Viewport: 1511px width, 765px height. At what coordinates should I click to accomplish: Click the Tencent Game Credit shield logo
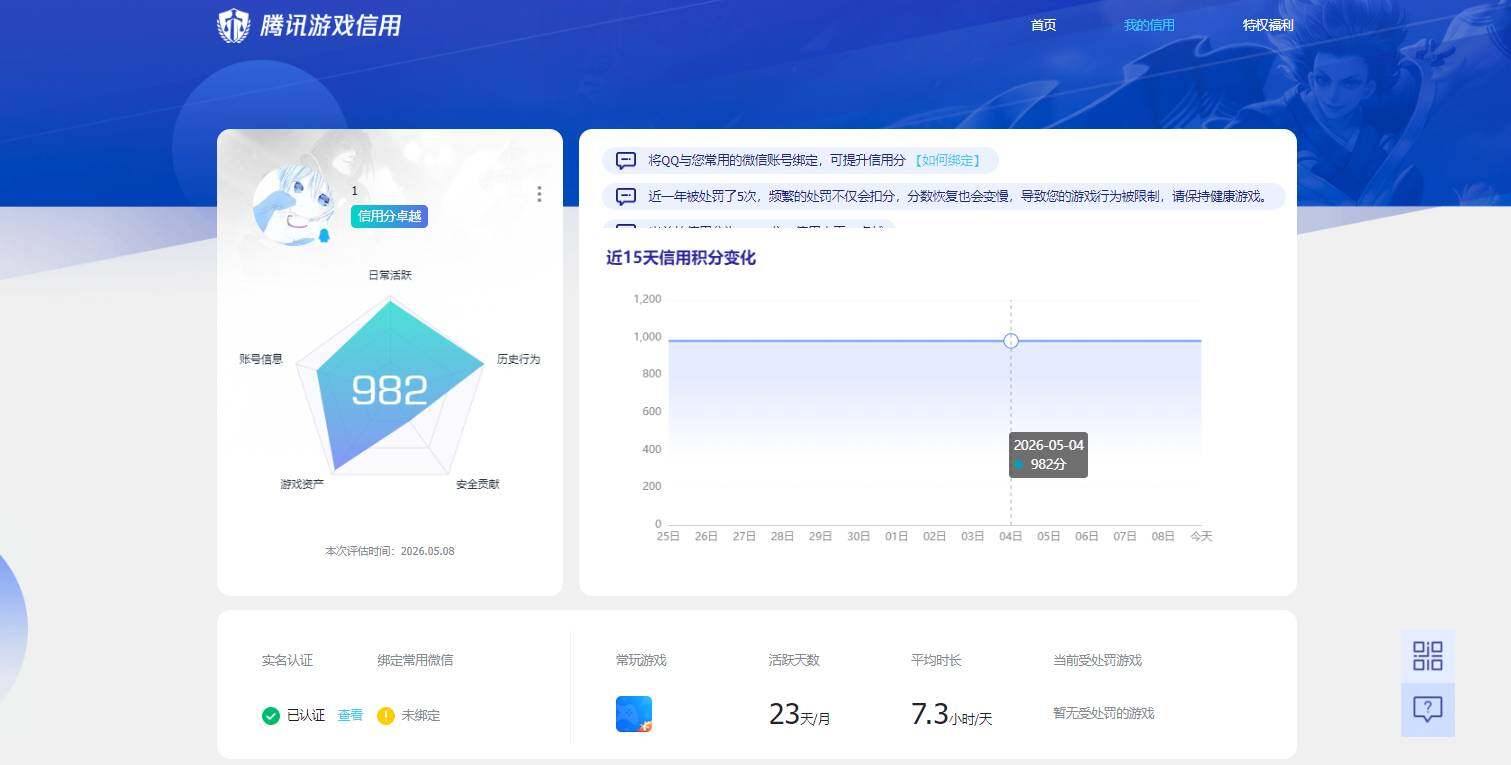coord(233,25)
